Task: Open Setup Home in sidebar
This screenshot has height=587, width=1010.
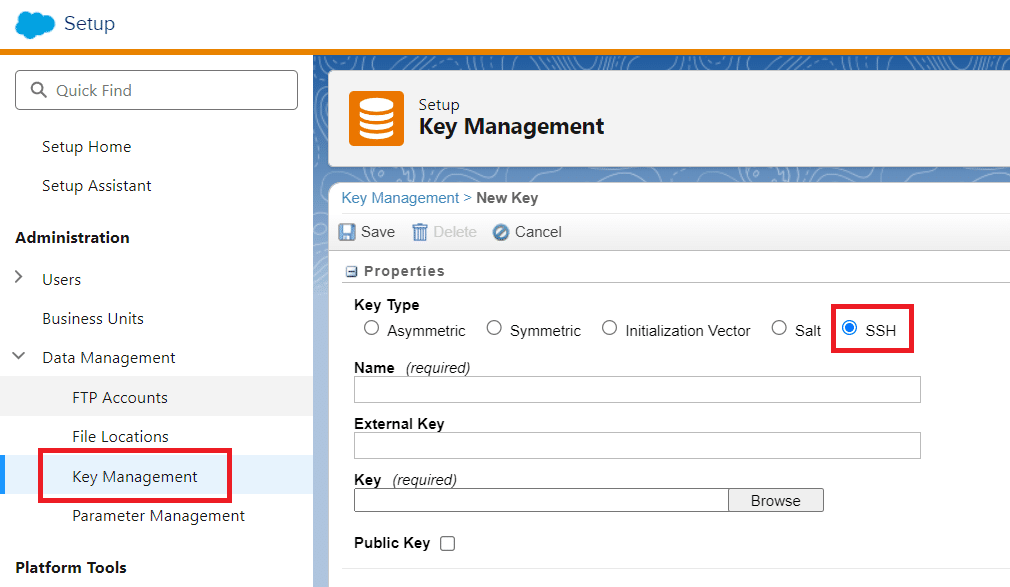Action: (86, 147)
